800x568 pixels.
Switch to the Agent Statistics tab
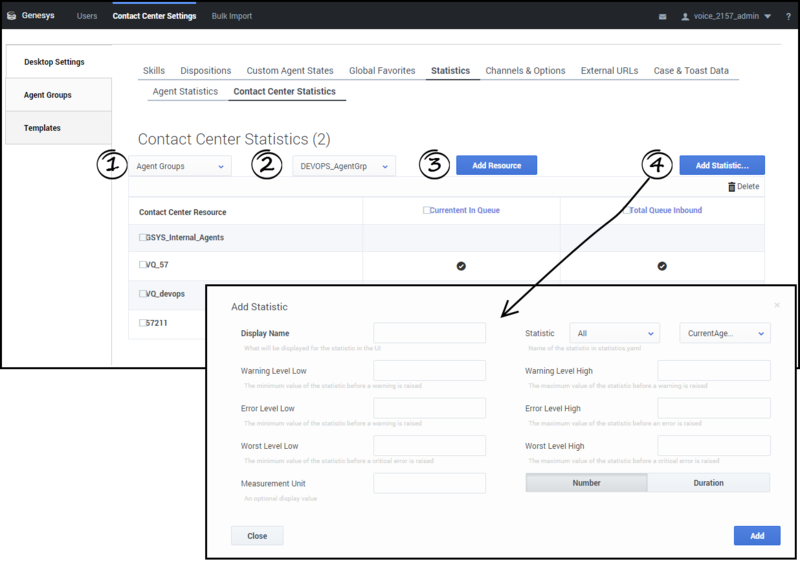(185, 92)
